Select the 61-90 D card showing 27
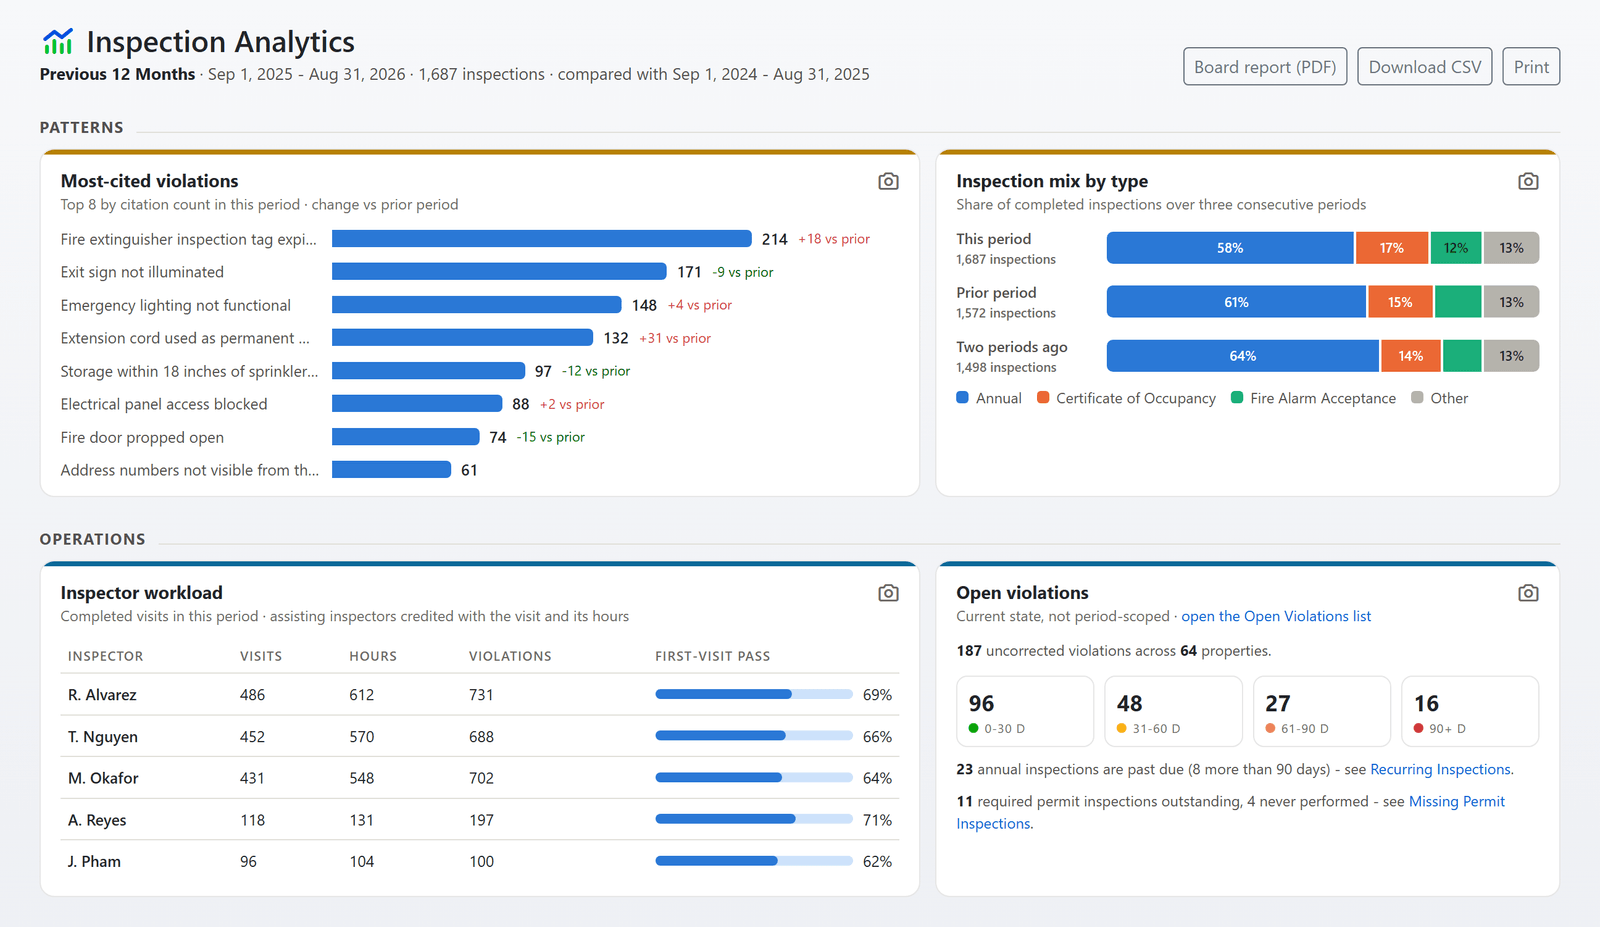 [x=1322, y=711]
